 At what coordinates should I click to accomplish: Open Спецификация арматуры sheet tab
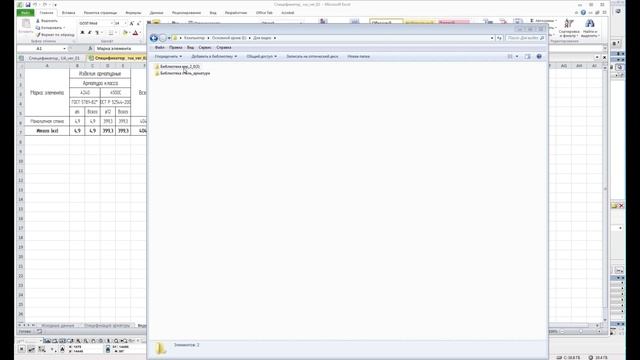click(107, 325)
